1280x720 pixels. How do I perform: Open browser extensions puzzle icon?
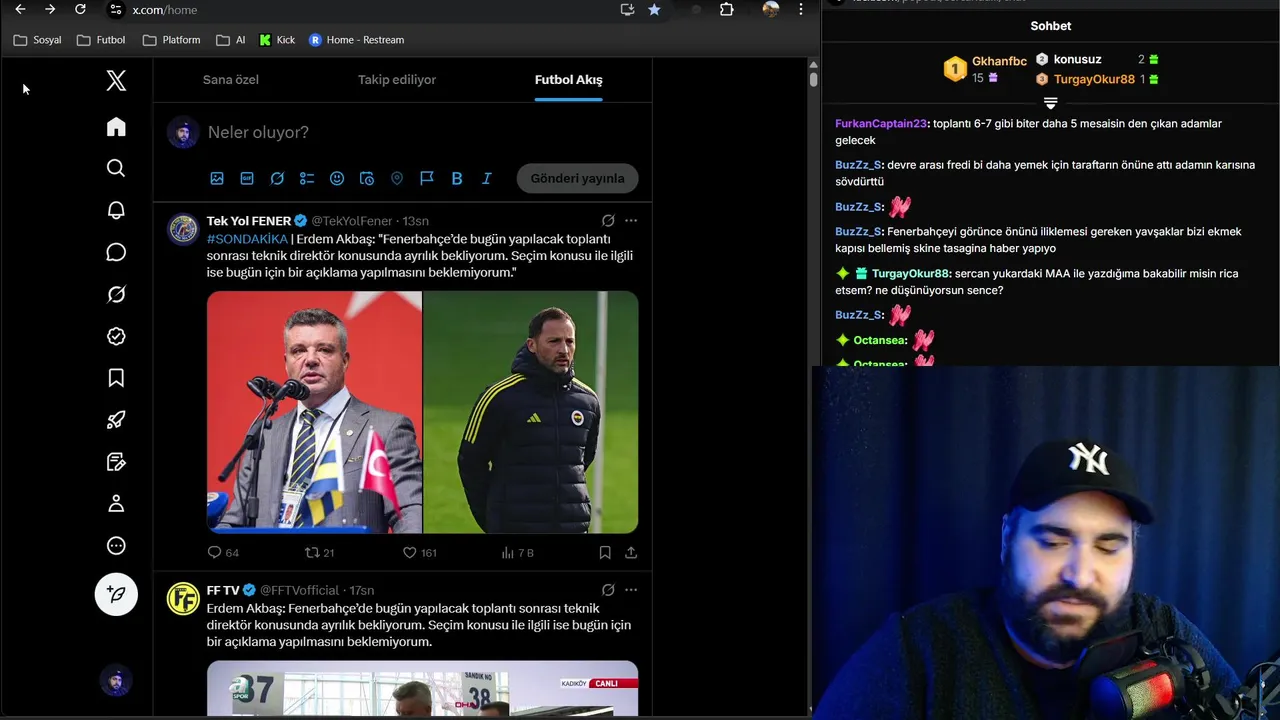point(727,9)
